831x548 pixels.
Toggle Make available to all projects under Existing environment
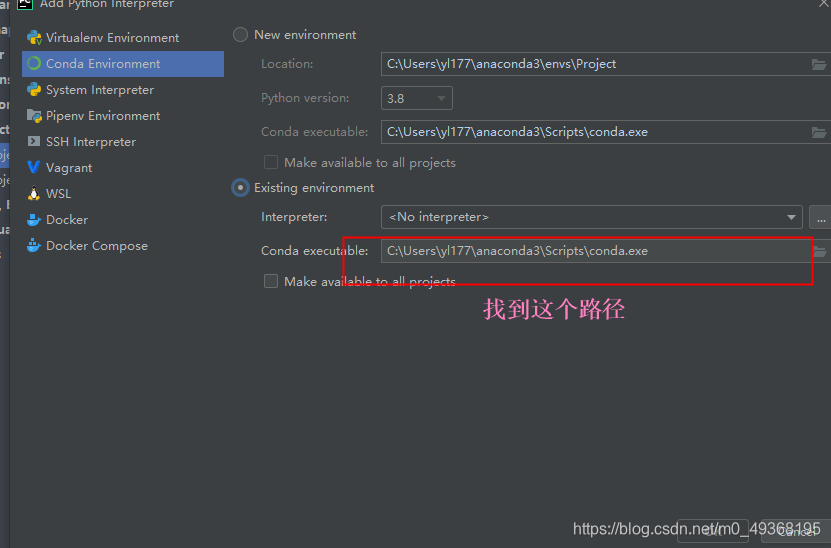[x=271, y=281]
